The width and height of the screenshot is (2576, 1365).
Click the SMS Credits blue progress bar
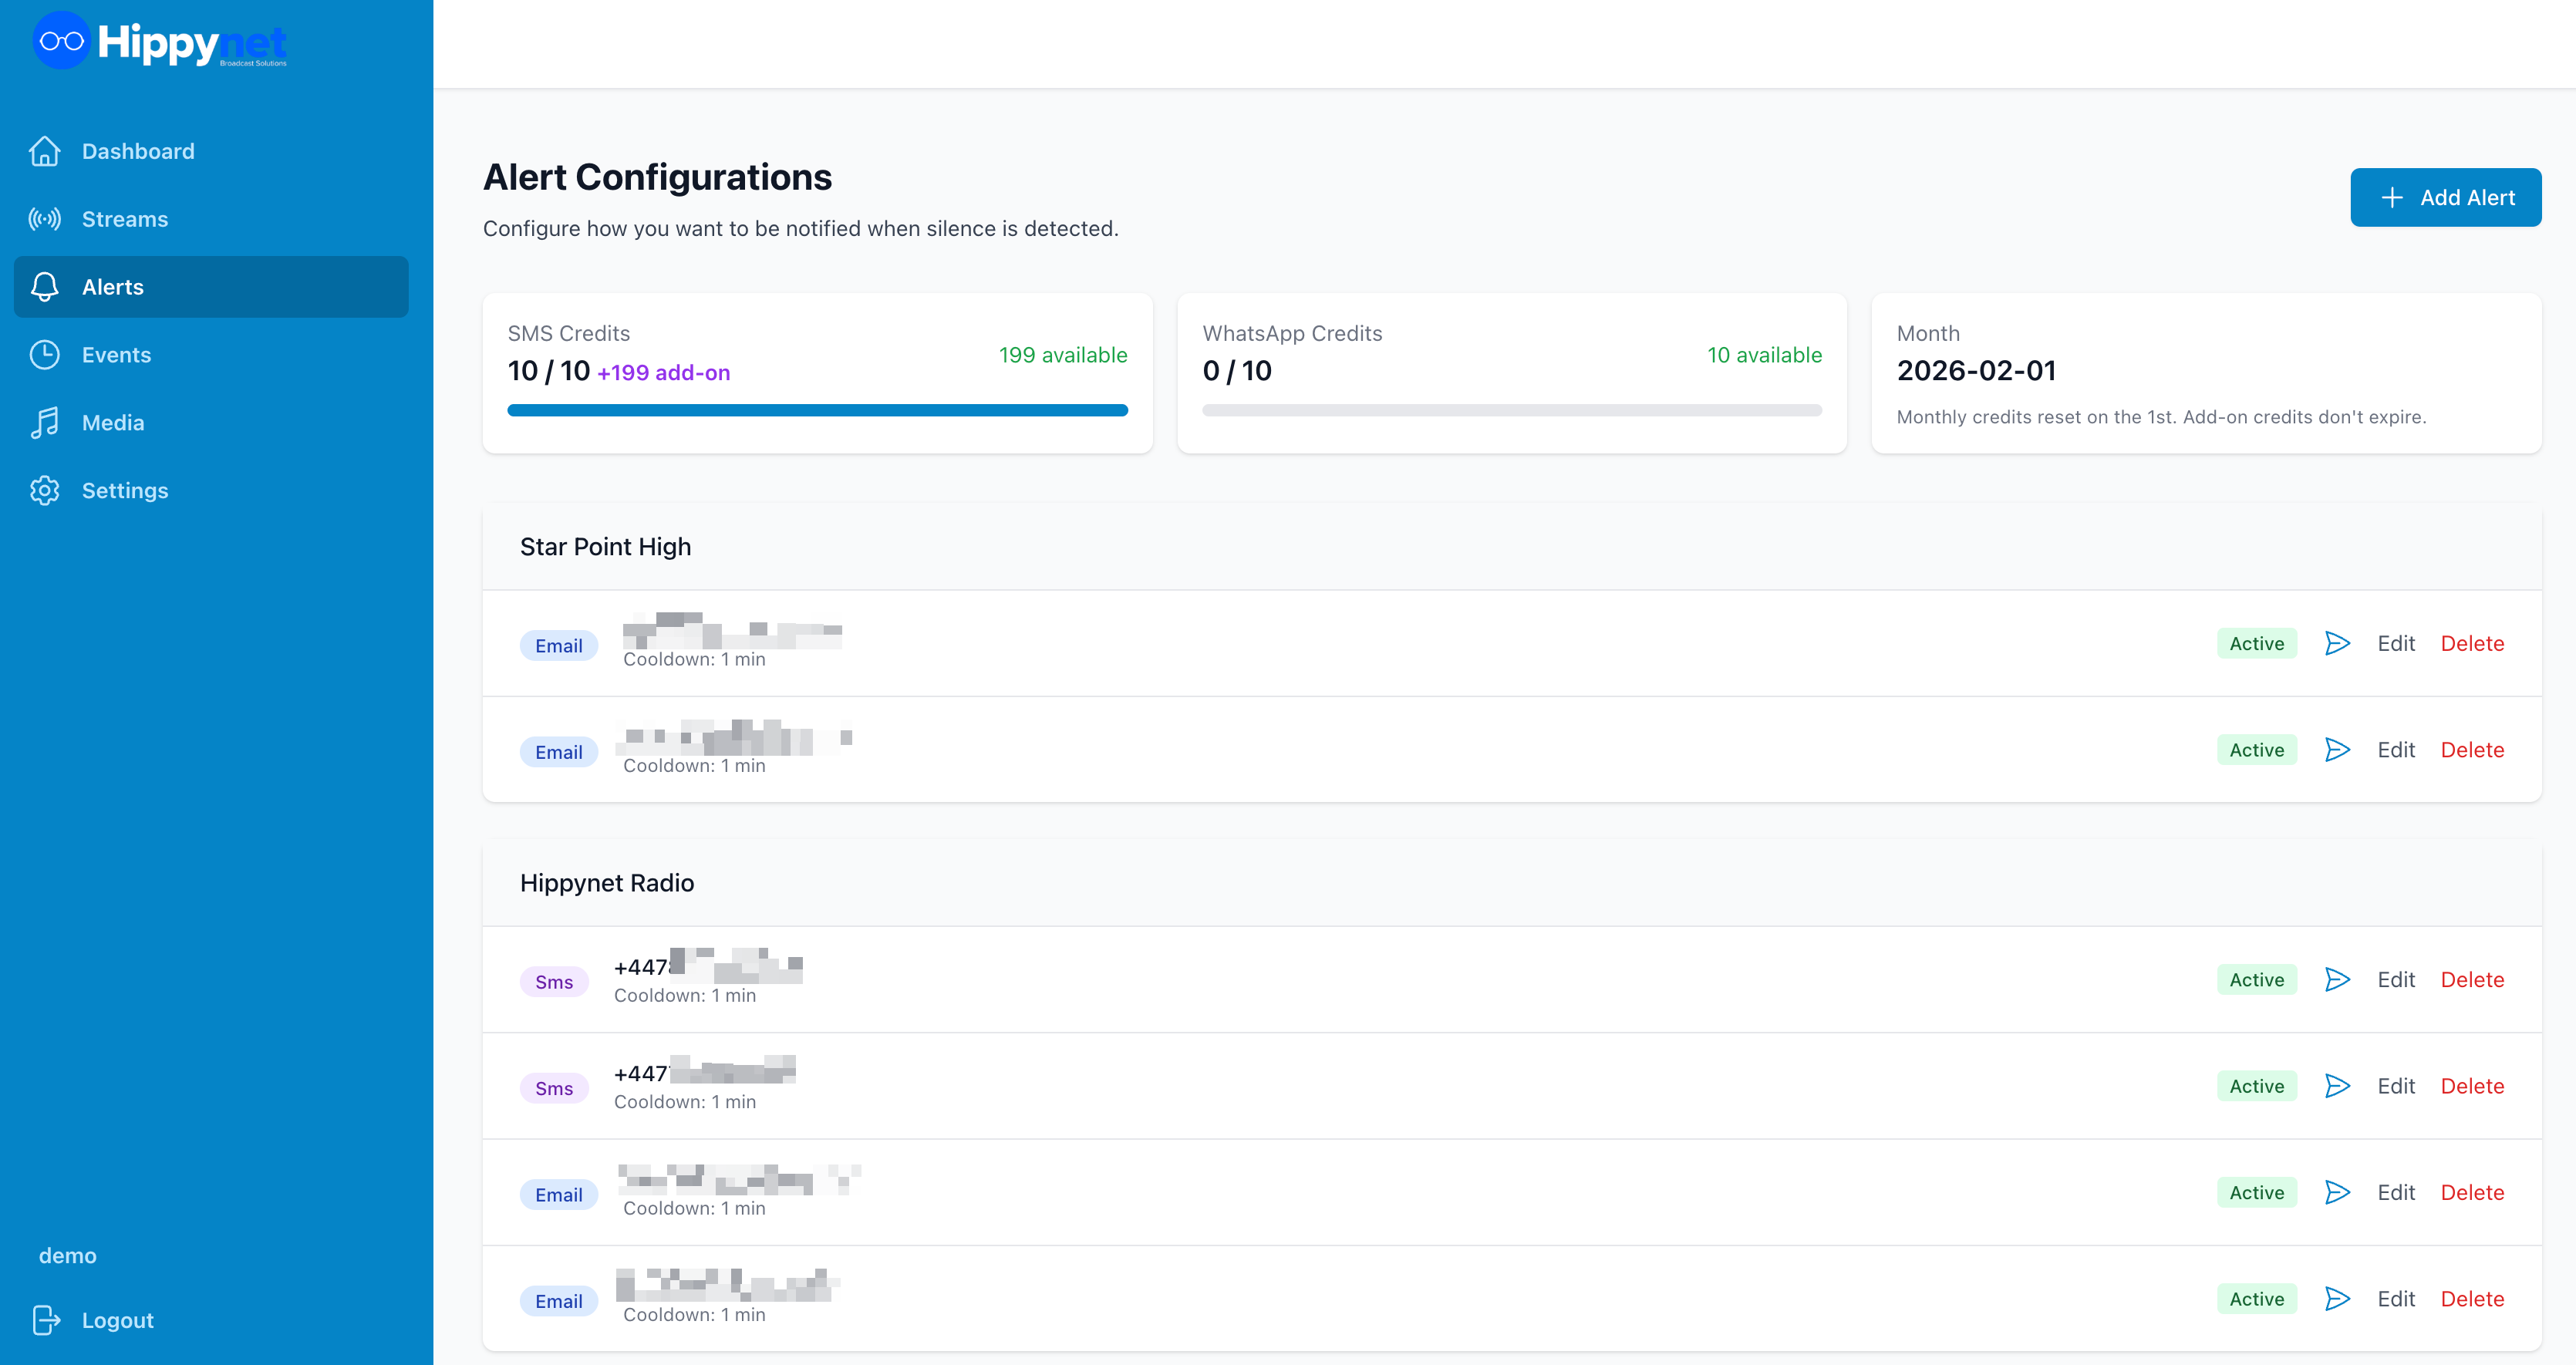pos(817,410)
